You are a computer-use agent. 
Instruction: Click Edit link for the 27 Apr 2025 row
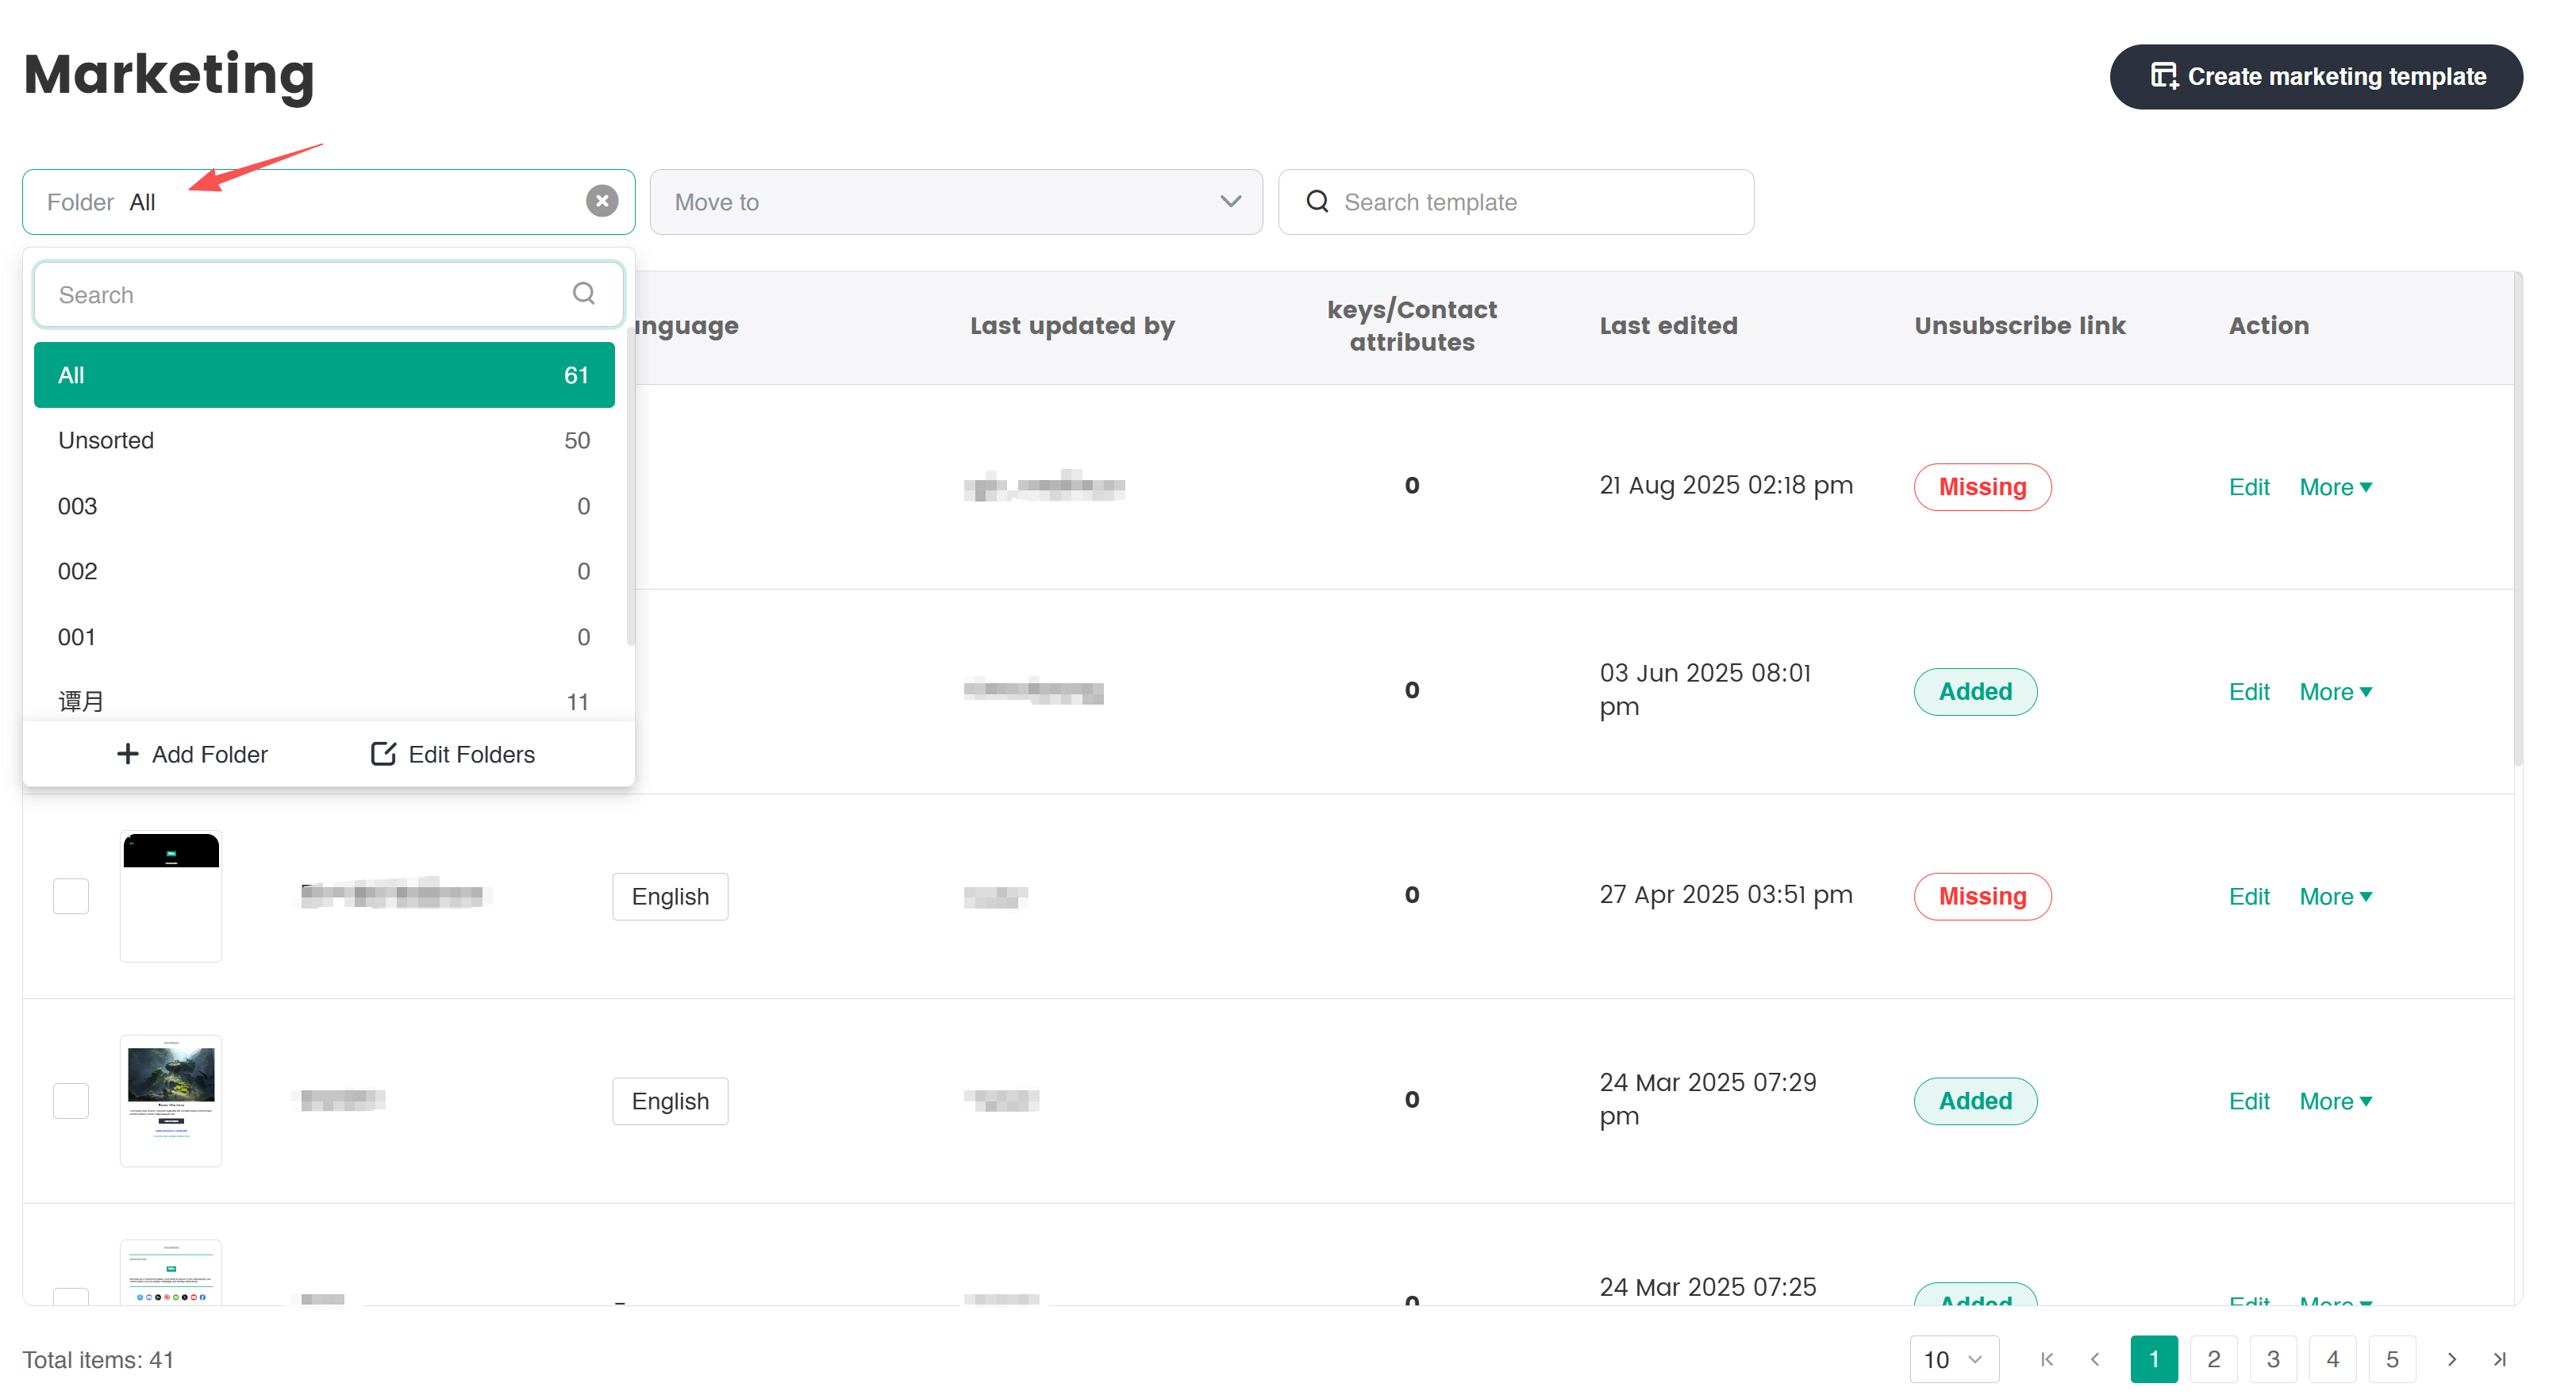2248,896
